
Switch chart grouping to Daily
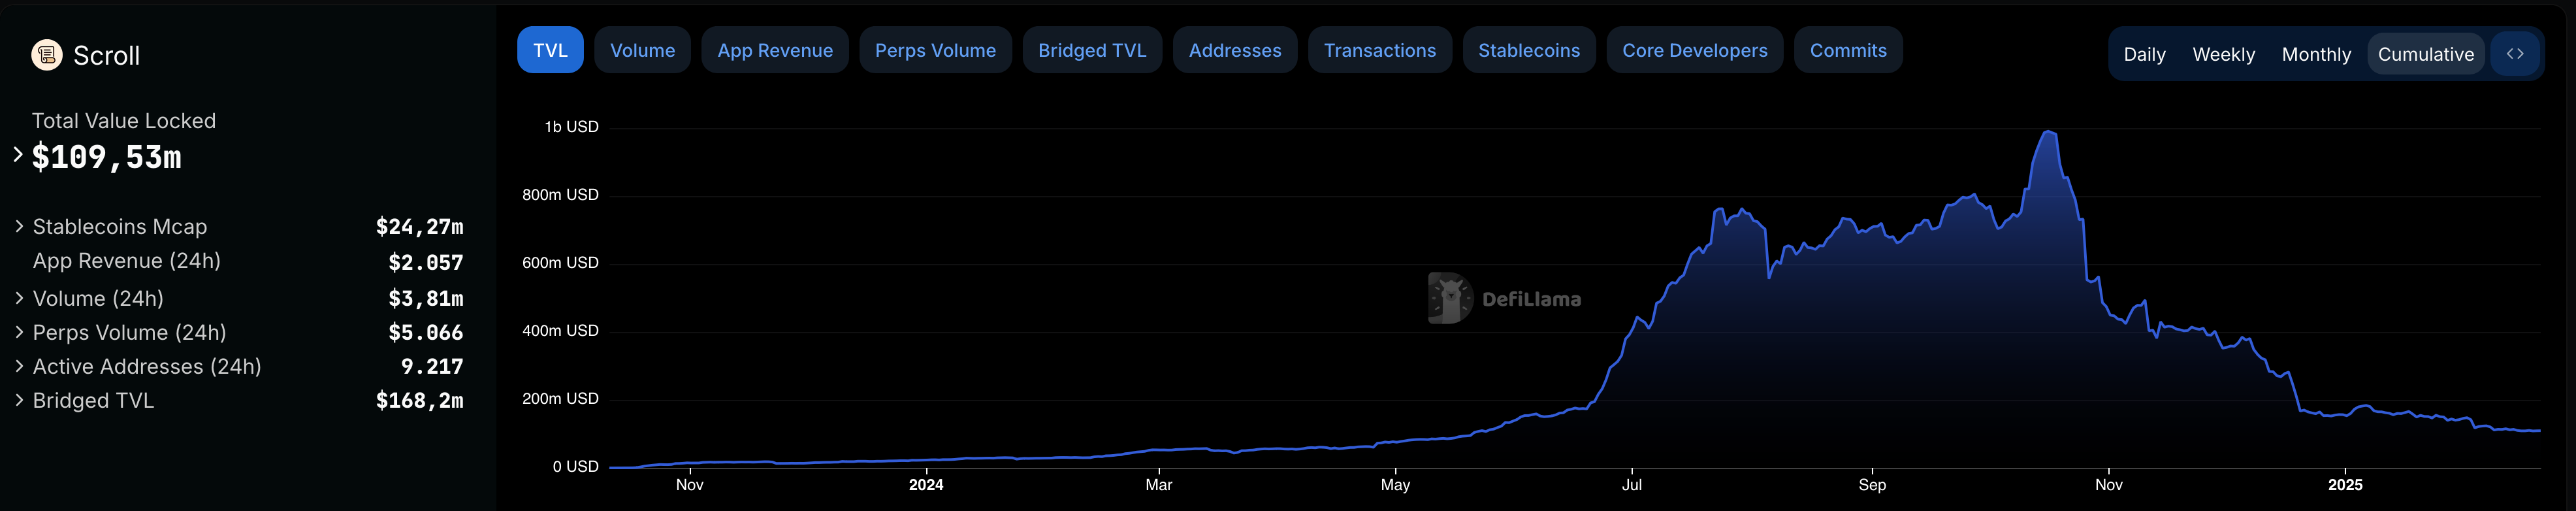pyautogui.click(x=2144, y=54)
